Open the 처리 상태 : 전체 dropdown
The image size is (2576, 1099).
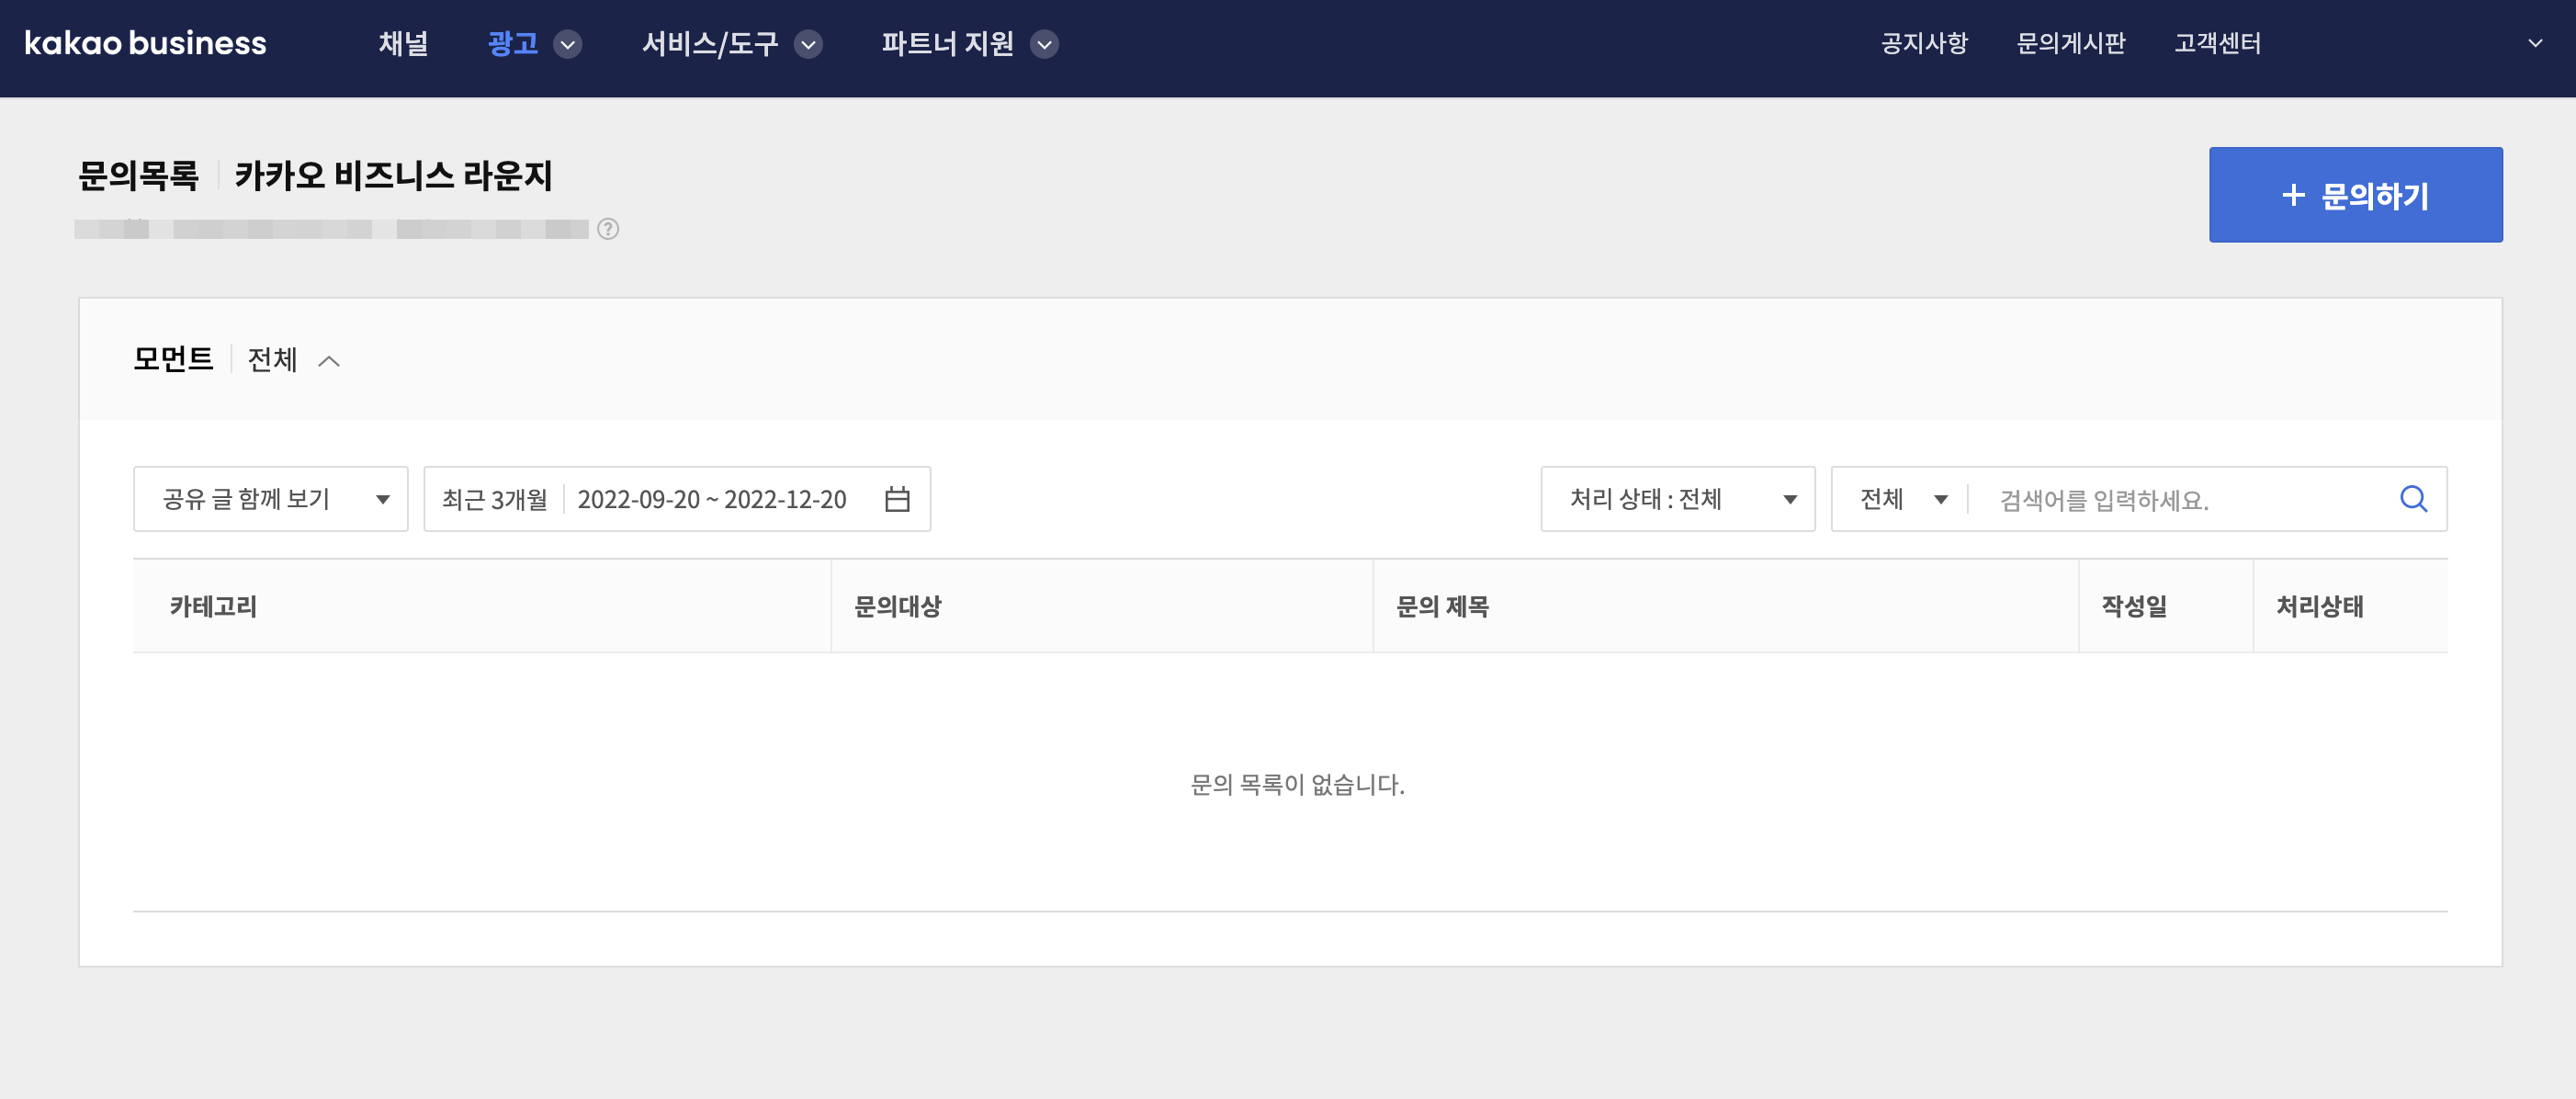coord(1677,498)
